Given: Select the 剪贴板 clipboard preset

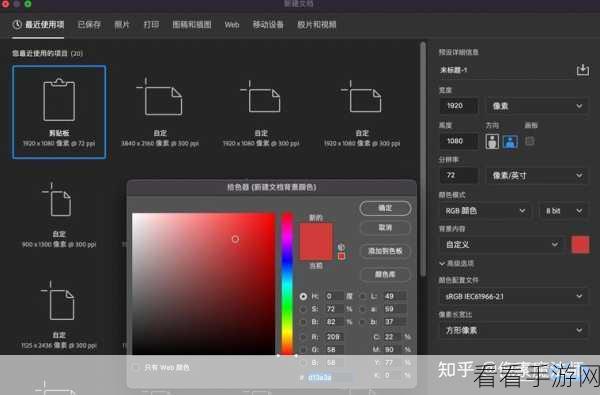Looking at the screenshot, I should (59, 112).
